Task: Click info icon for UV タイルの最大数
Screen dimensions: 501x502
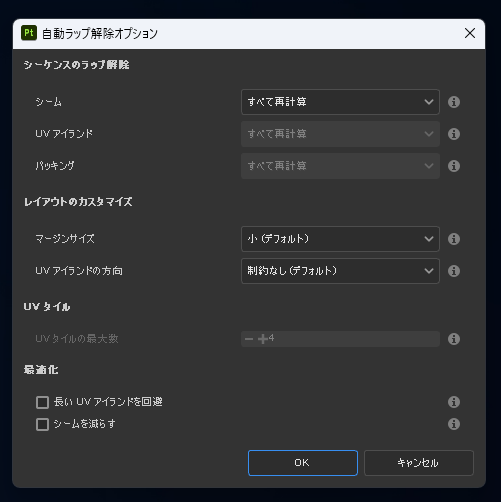Action: 454,339
